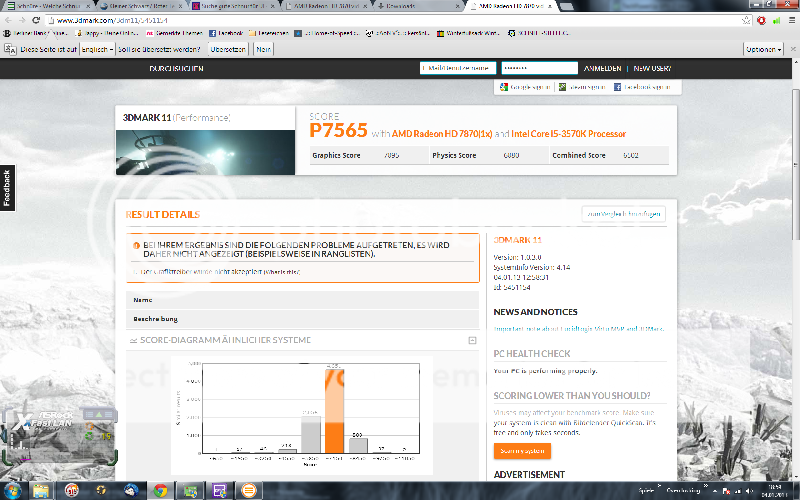Click the password input field
Viewport: 800px width, 500px height.
pyautogui.click(x=539, y=68)
